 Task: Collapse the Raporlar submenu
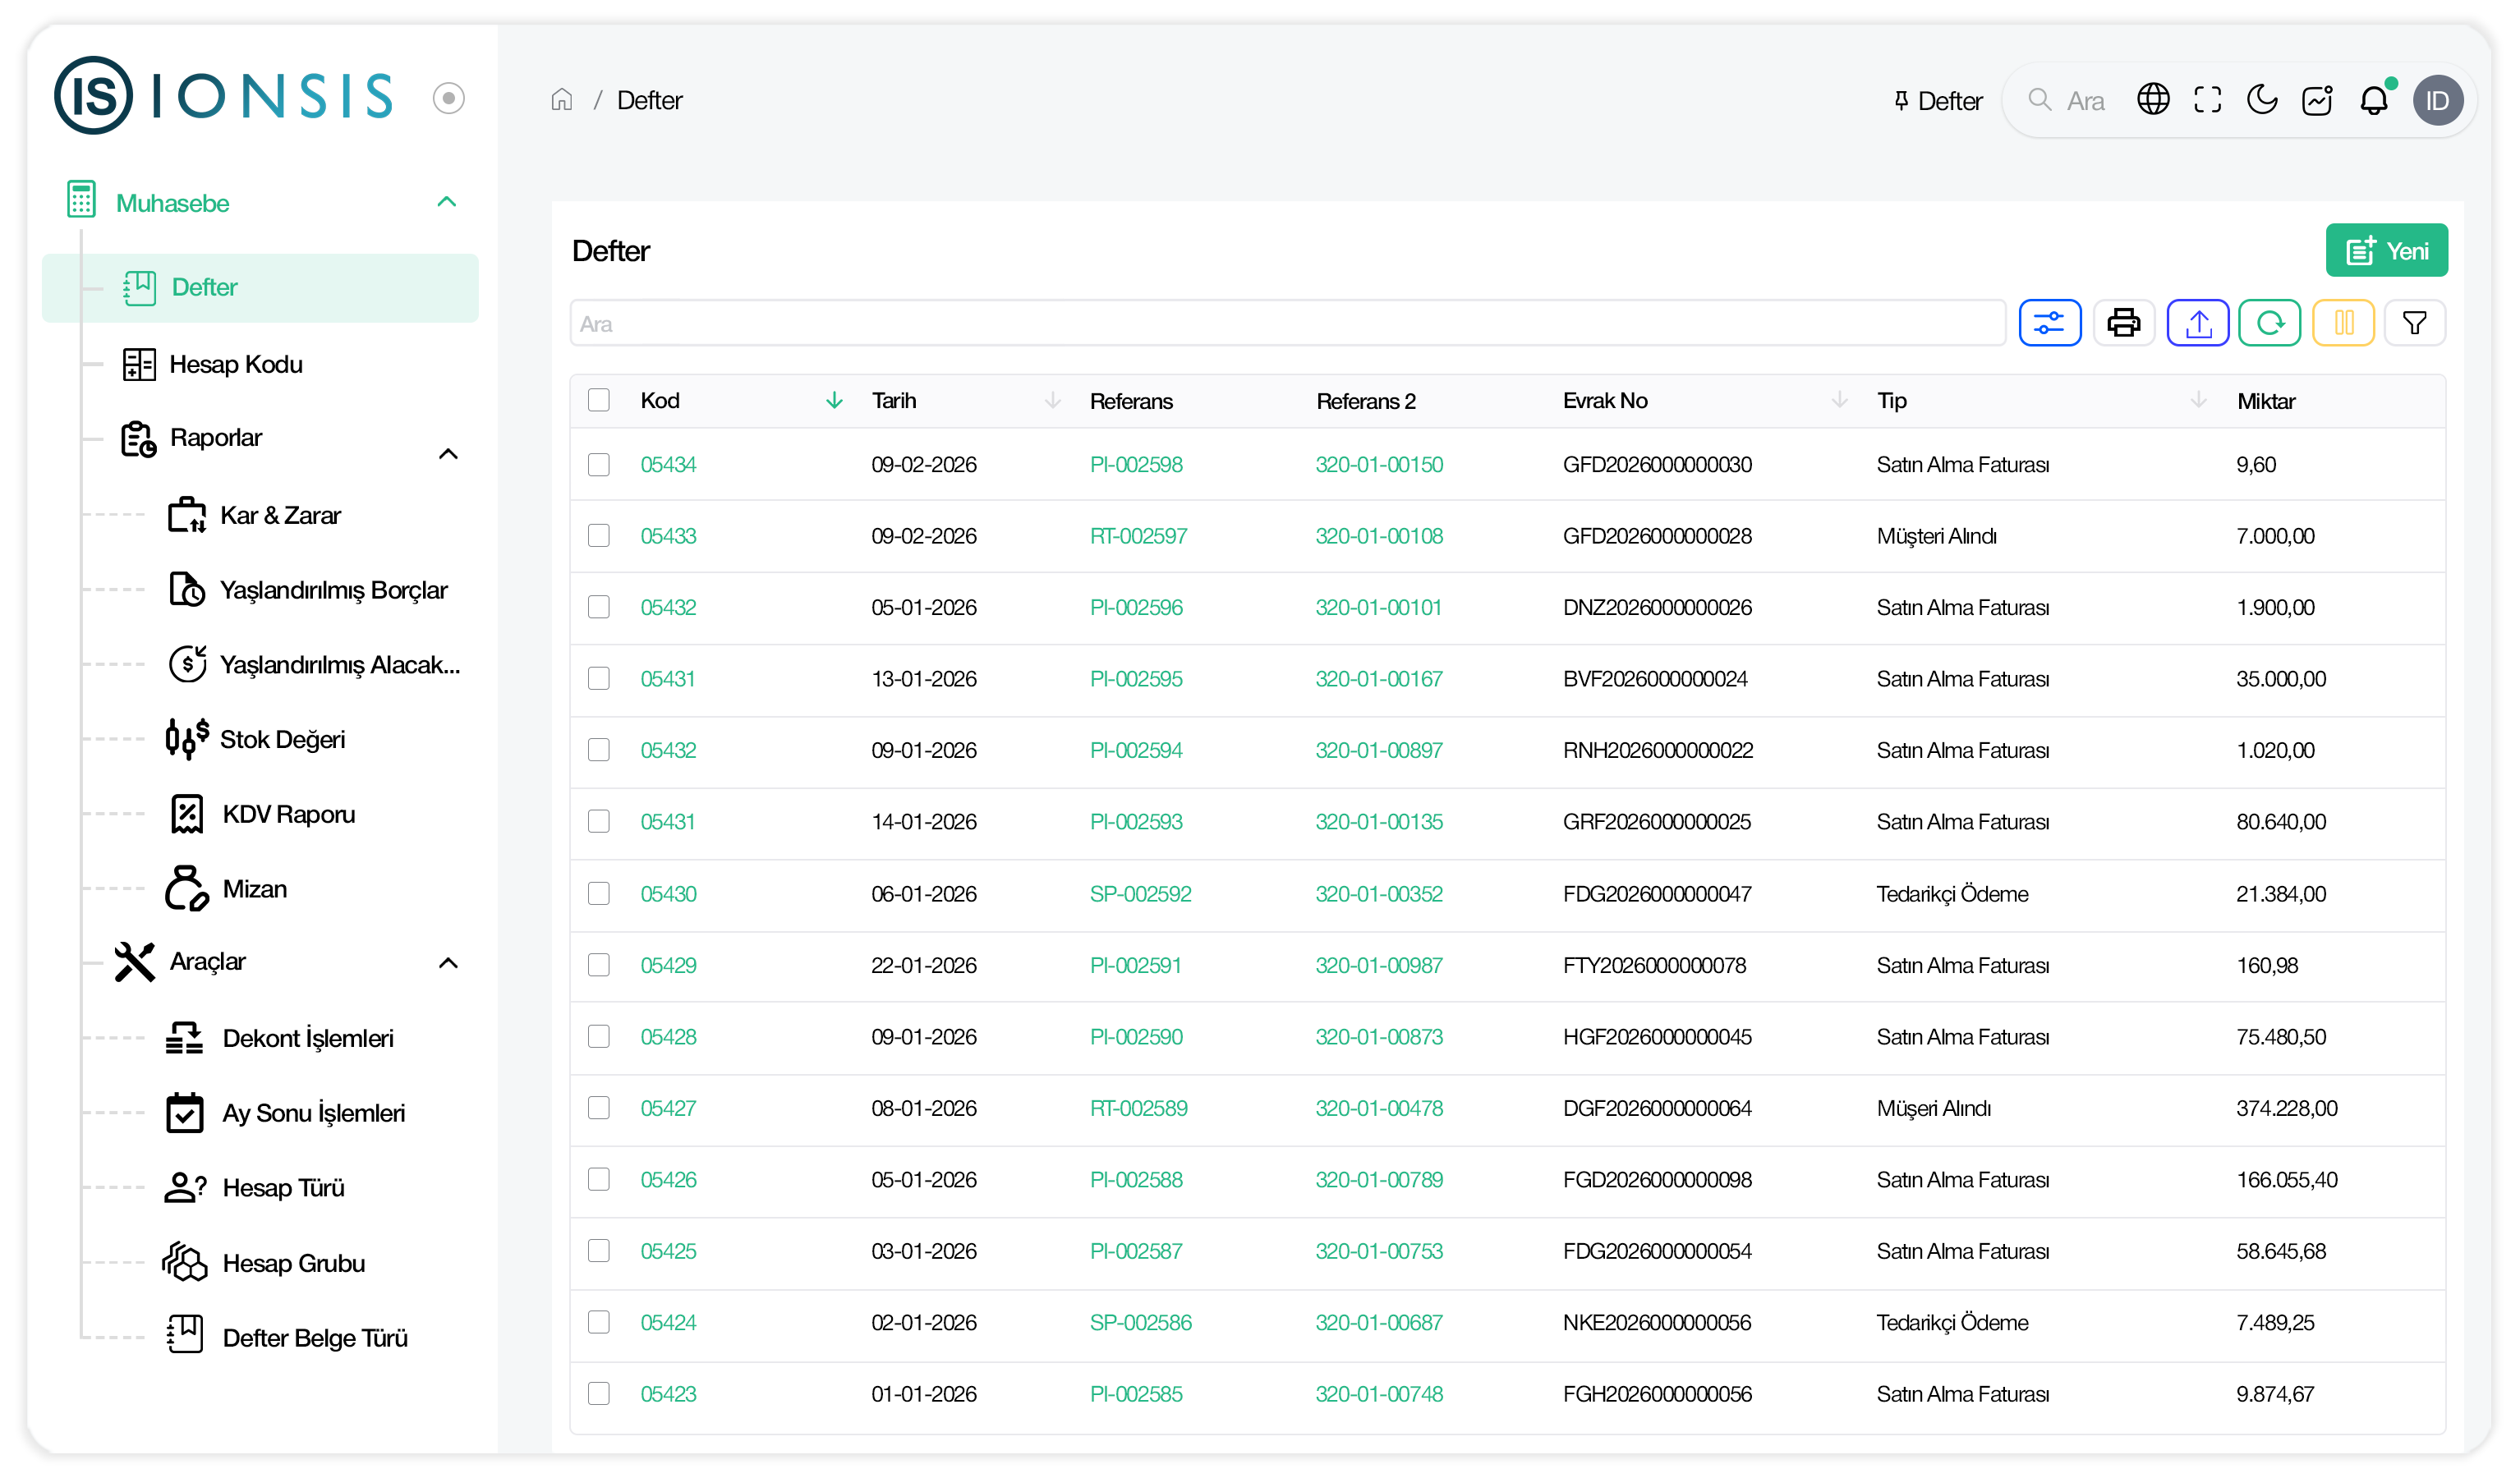click(448, 454)
